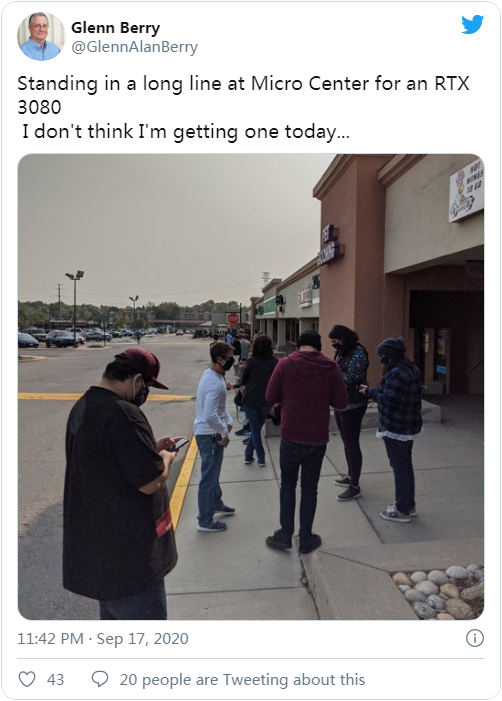Click the man in white shirt
Image resolution: width=502 pixels, height=701 pixels.
[215, 436]
